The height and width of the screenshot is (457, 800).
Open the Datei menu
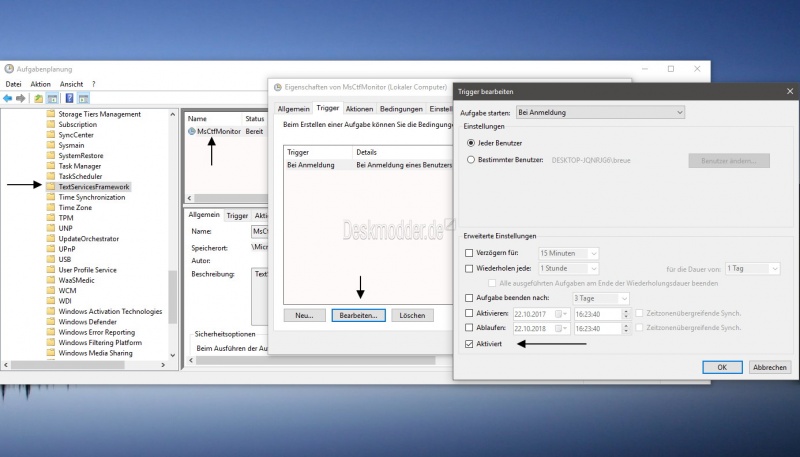point(13,84)
